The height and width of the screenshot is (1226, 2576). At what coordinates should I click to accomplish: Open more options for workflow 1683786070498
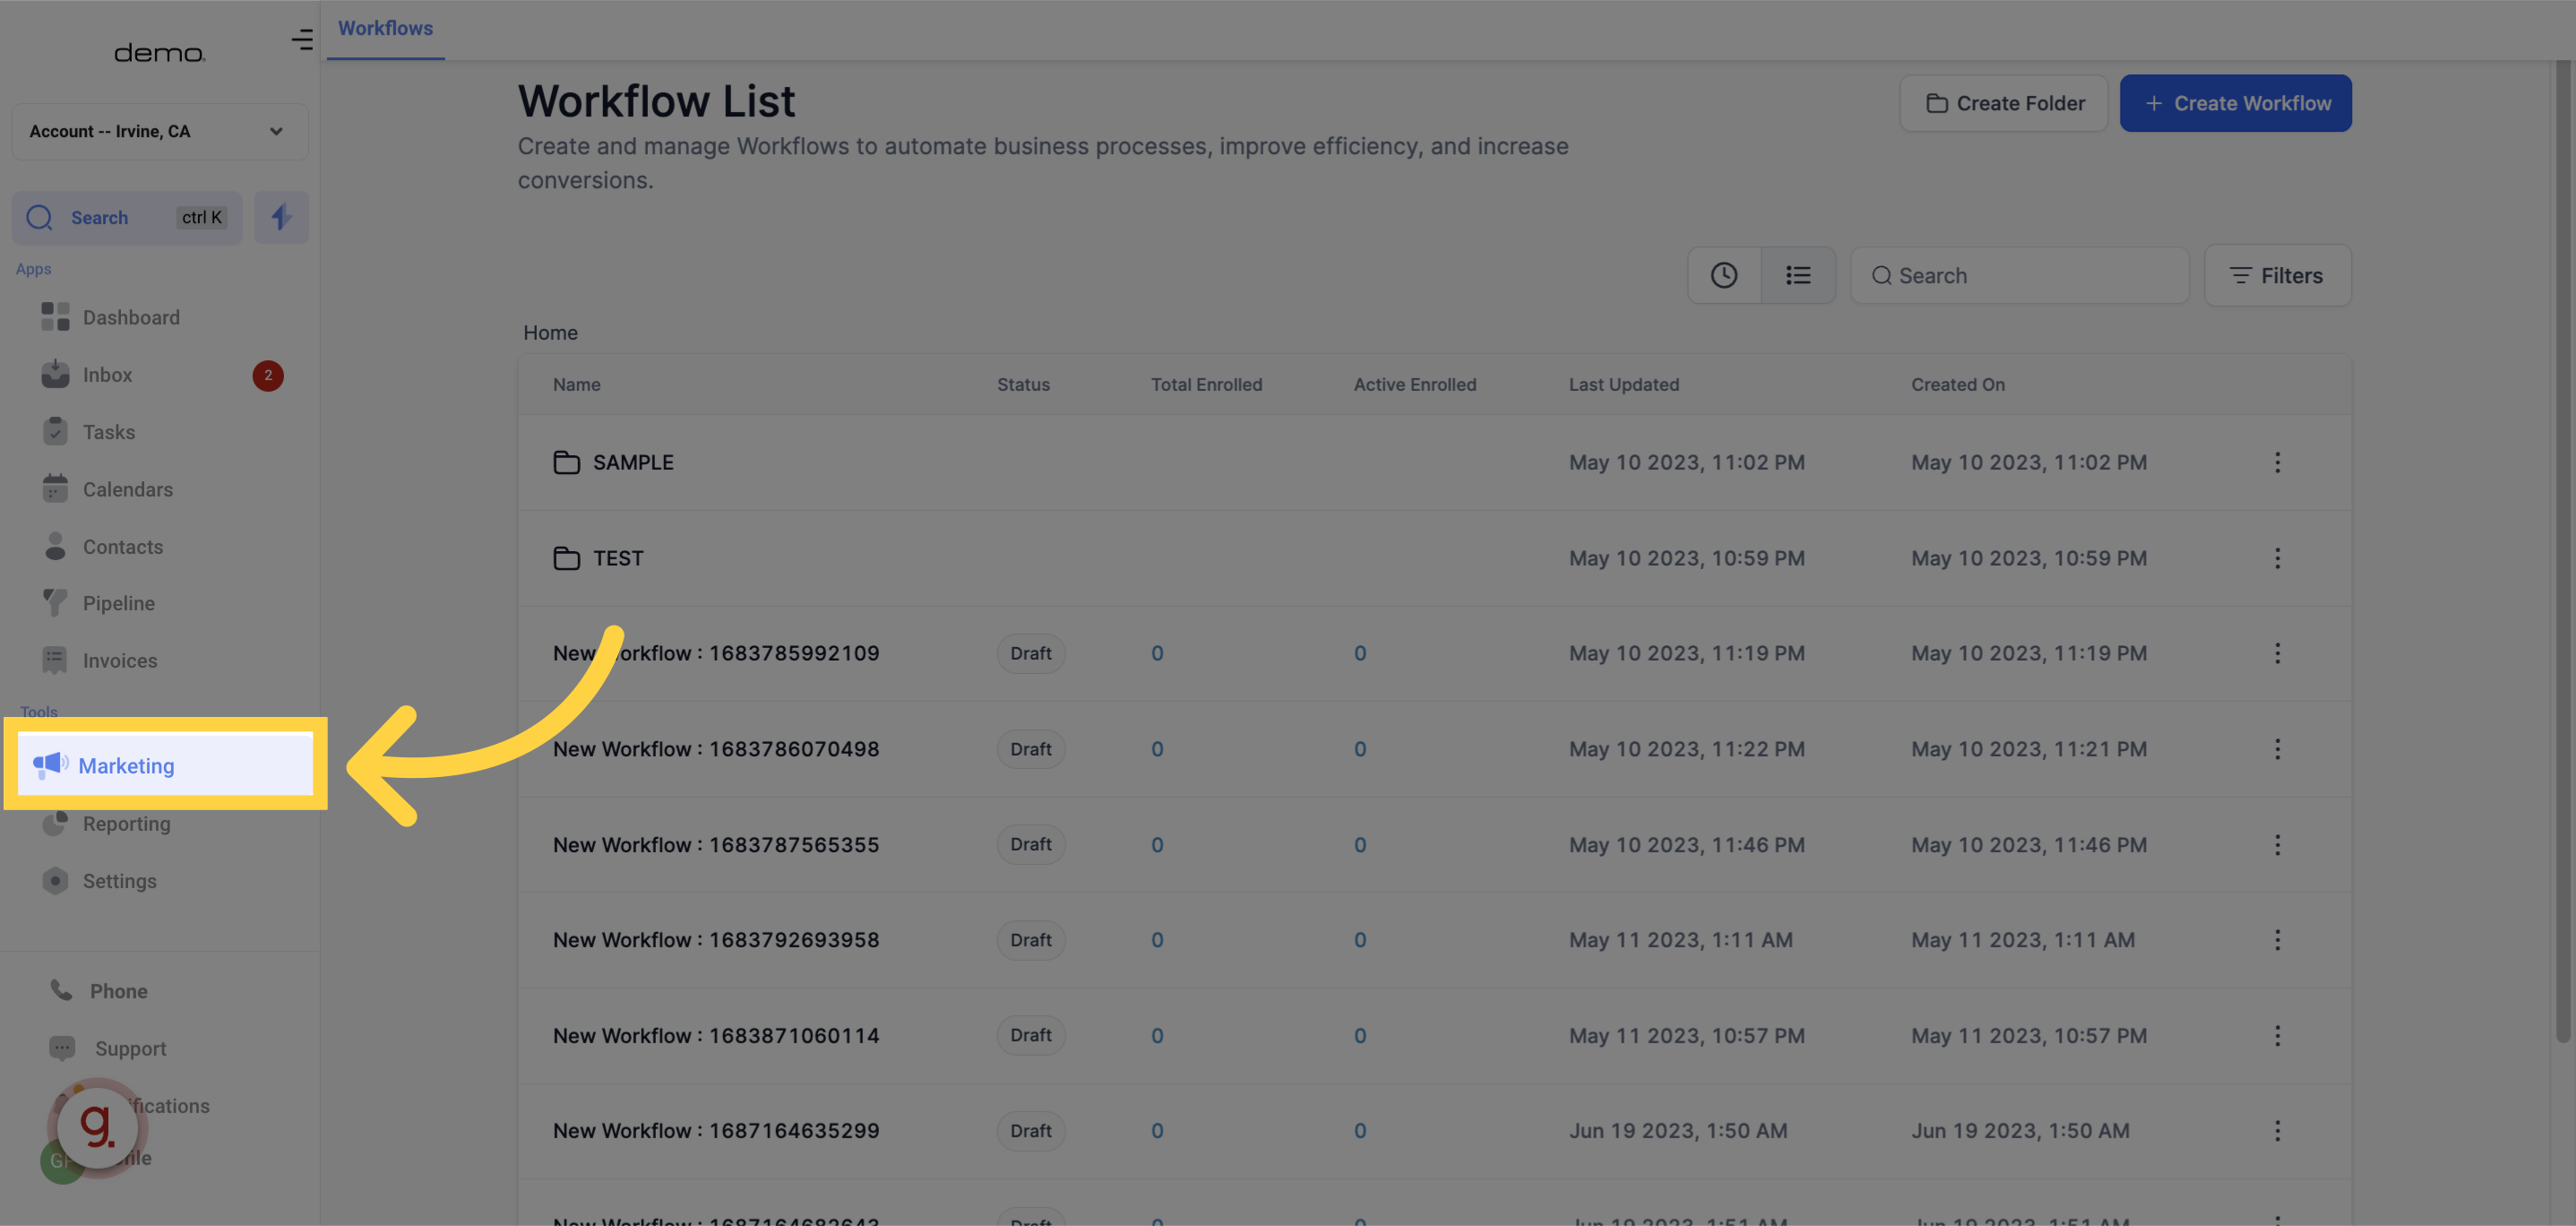pos(2277,749)
